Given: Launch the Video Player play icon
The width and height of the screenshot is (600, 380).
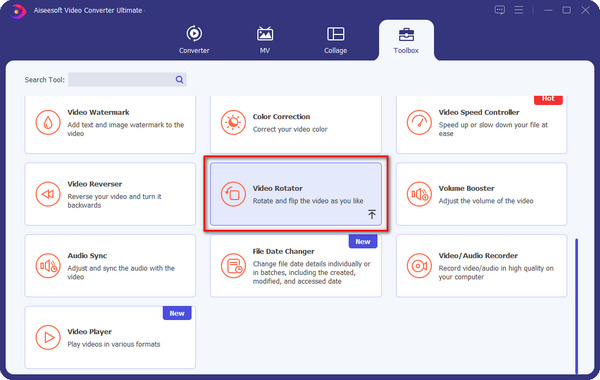Looking at the screenshot, I should click(48, 337).
